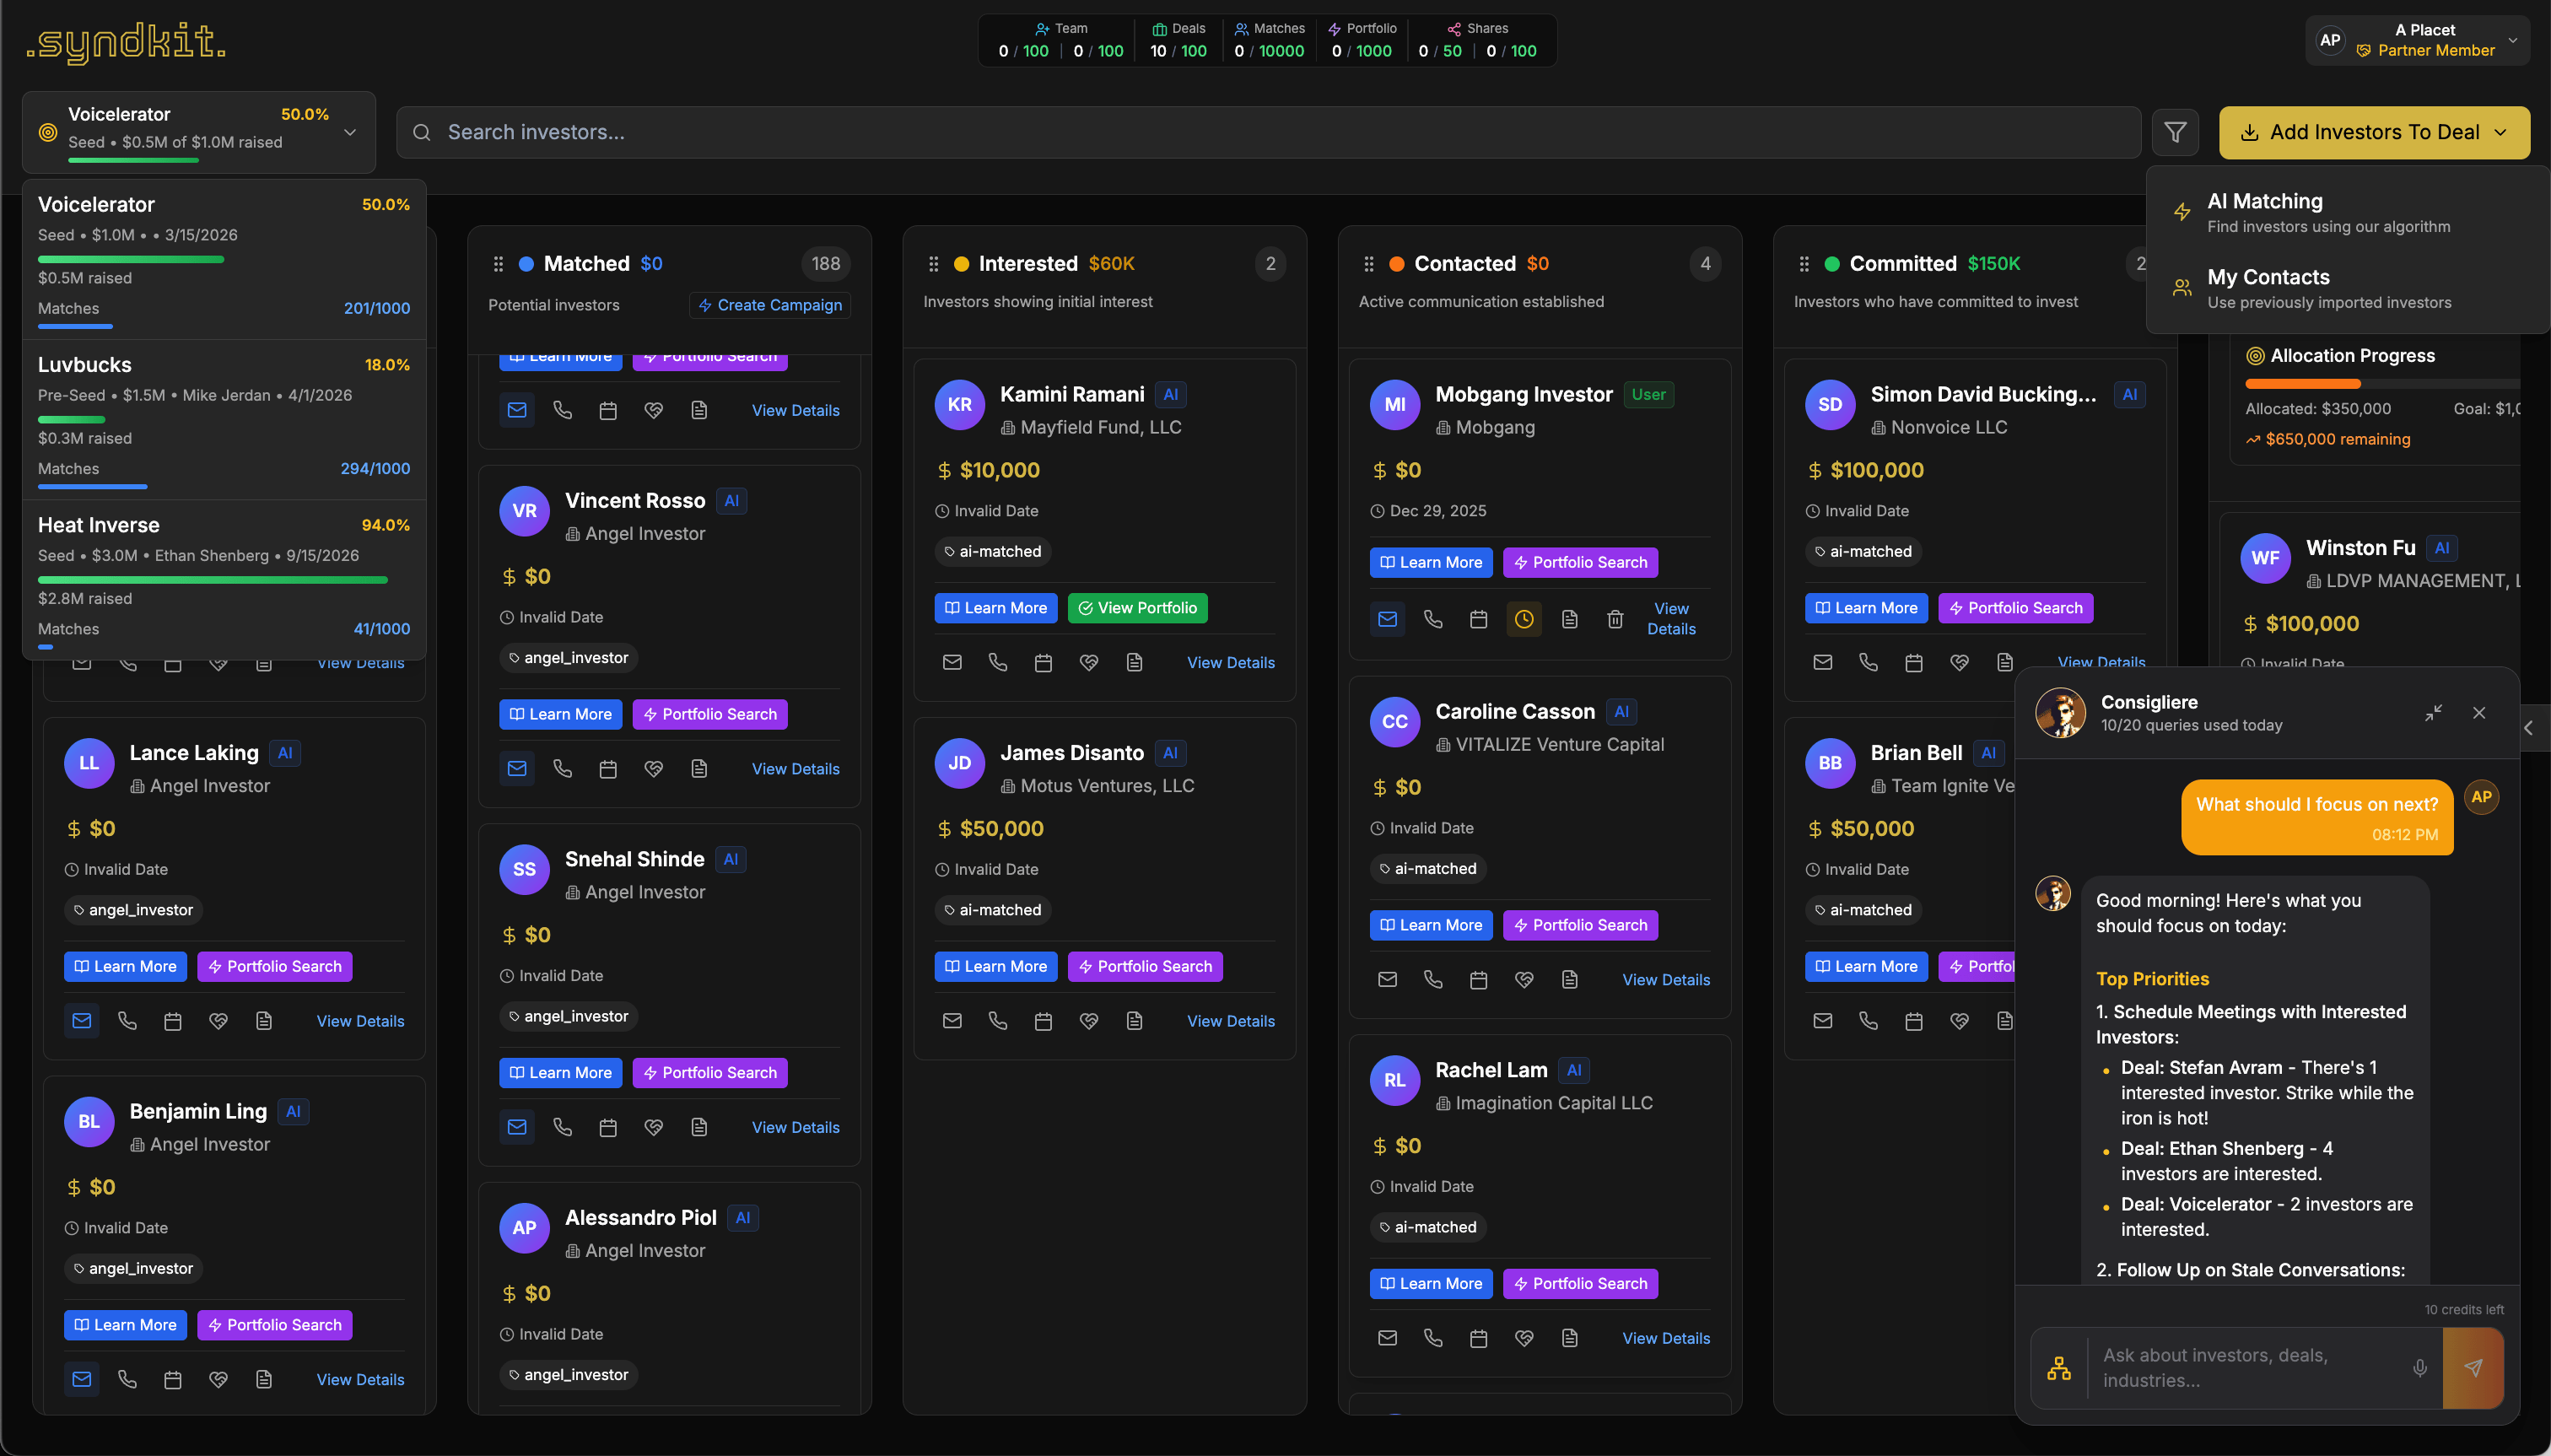
Task: Send the Consigliere chat message
Action: (2473, 1367)
